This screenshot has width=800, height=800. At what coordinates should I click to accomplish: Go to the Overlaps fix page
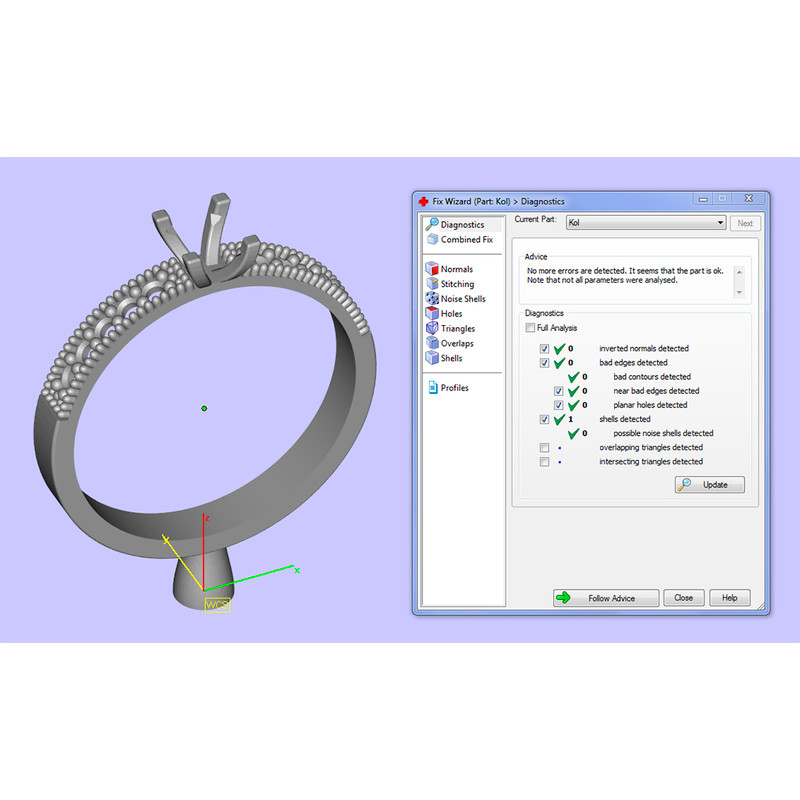456,343
